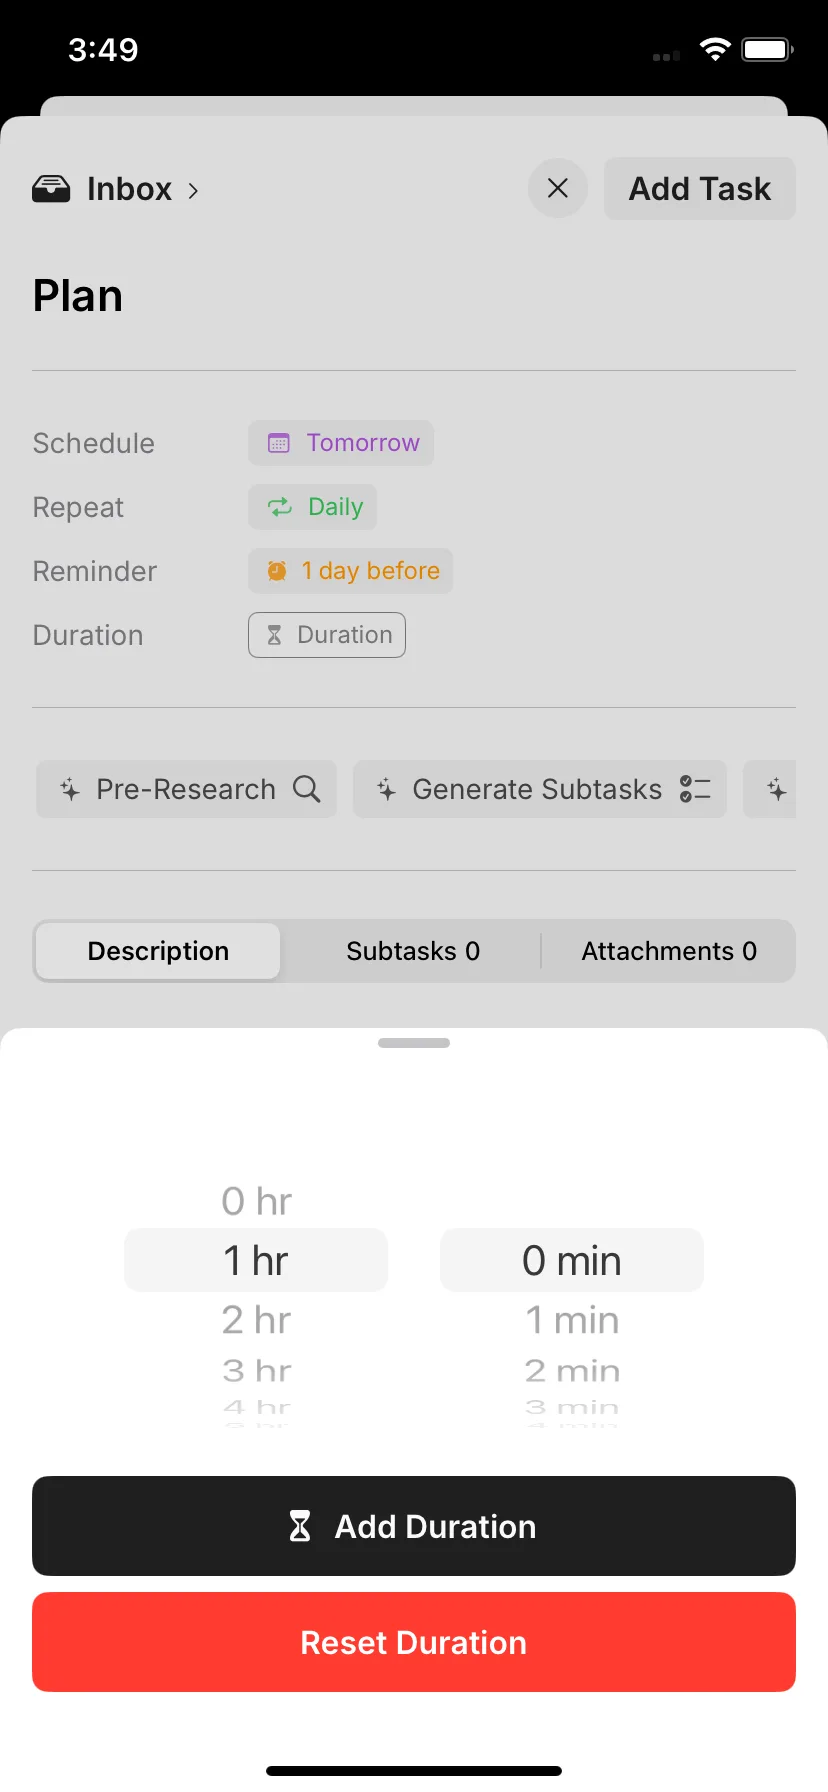This screenshot has width=828, height=1792.
Task: Tap the hourglass Duration chip
Action: 327,635
